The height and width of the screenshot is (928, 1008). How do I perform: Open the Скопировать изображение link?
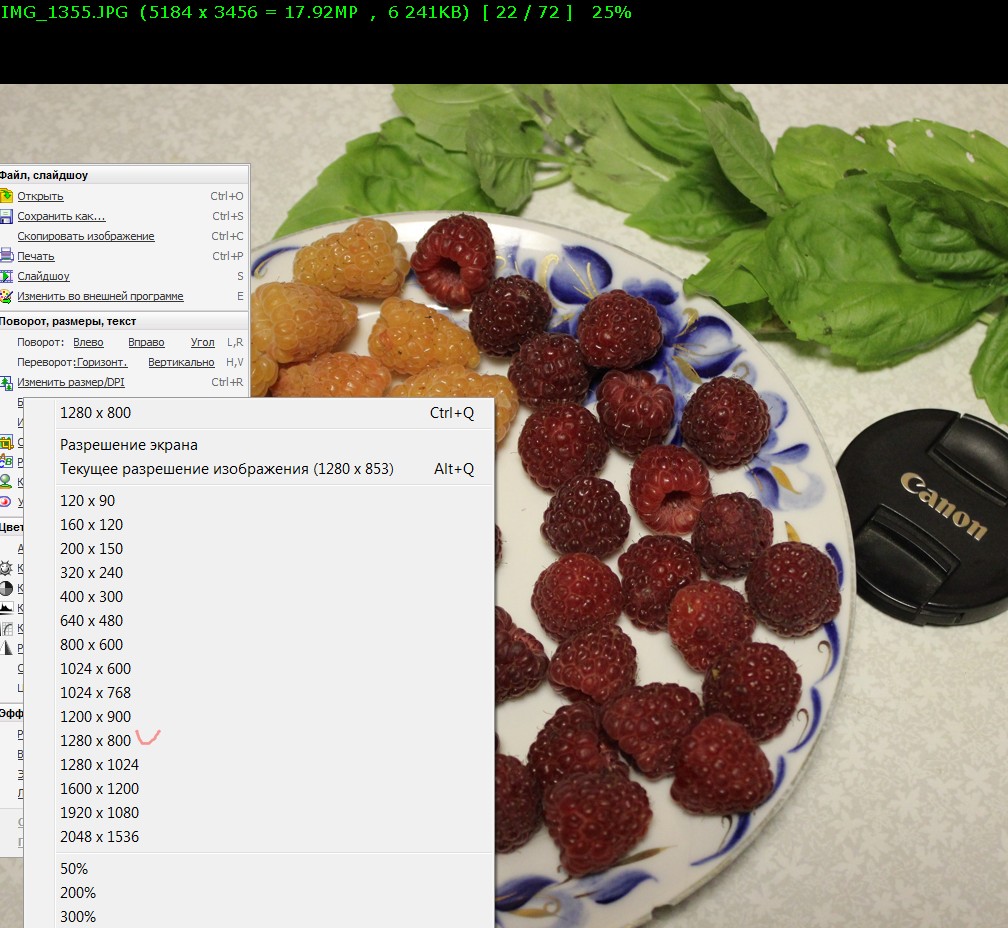(86, 236)
